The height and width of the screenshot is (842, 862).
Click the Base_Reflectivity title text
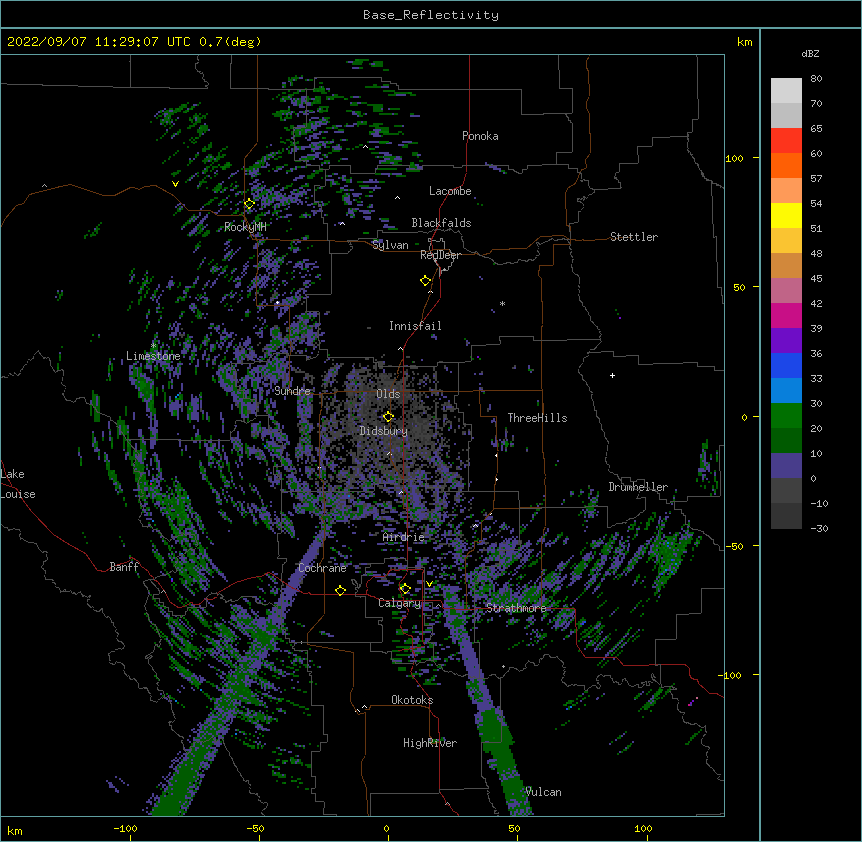pyautogui.click(x=431, y=15)
